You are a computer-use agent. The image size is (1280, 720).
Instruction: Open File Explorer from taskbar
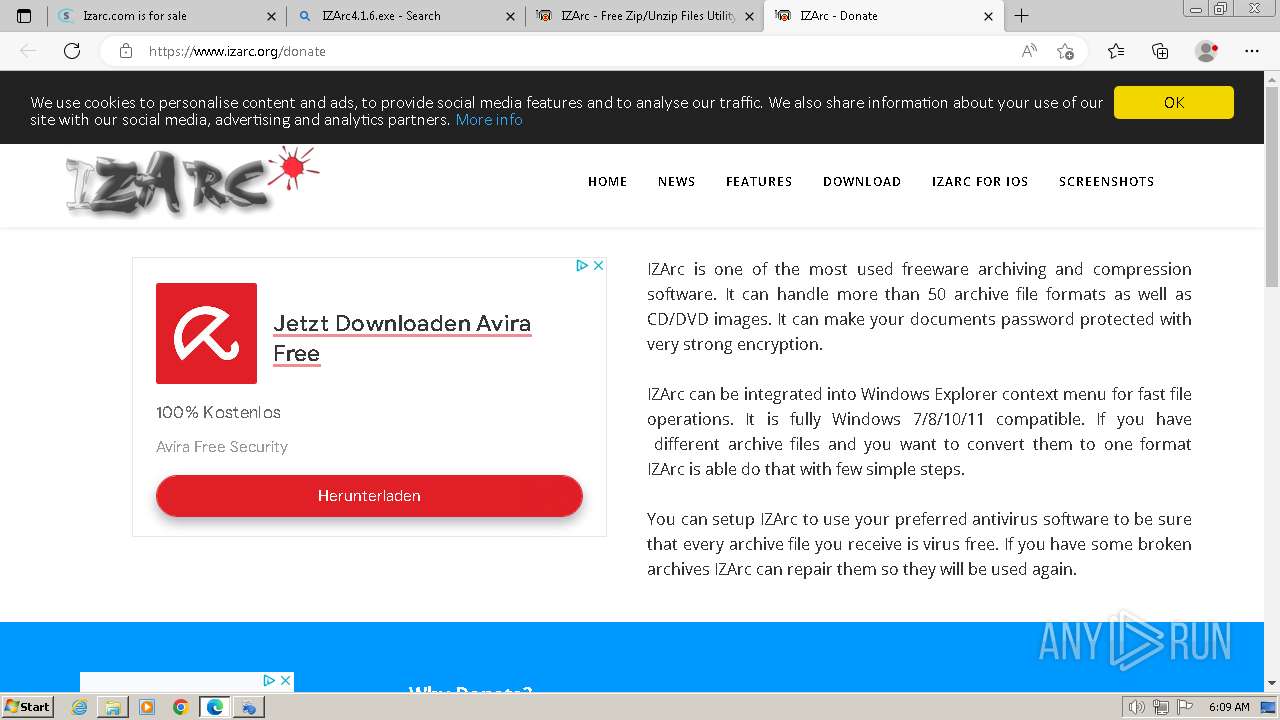[113, 707]
